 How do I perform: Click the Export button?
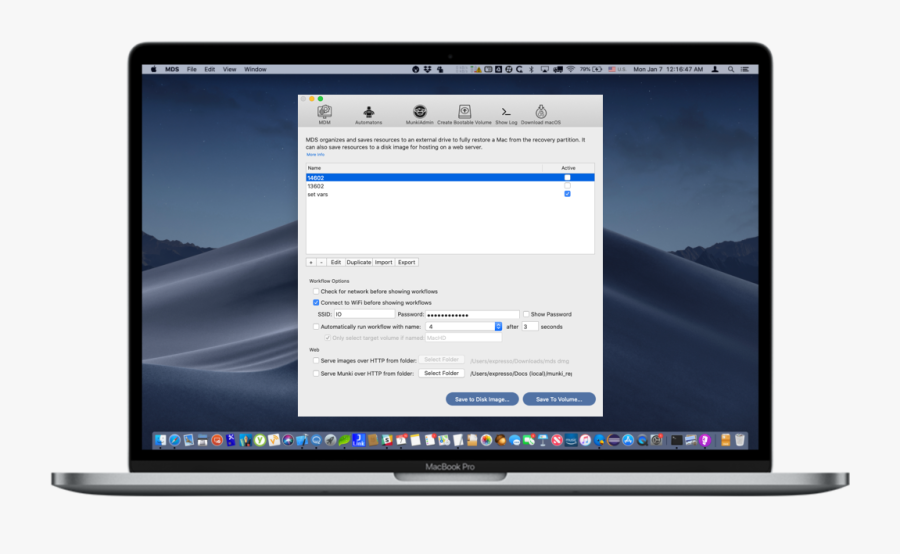click(x=406, y=262)
